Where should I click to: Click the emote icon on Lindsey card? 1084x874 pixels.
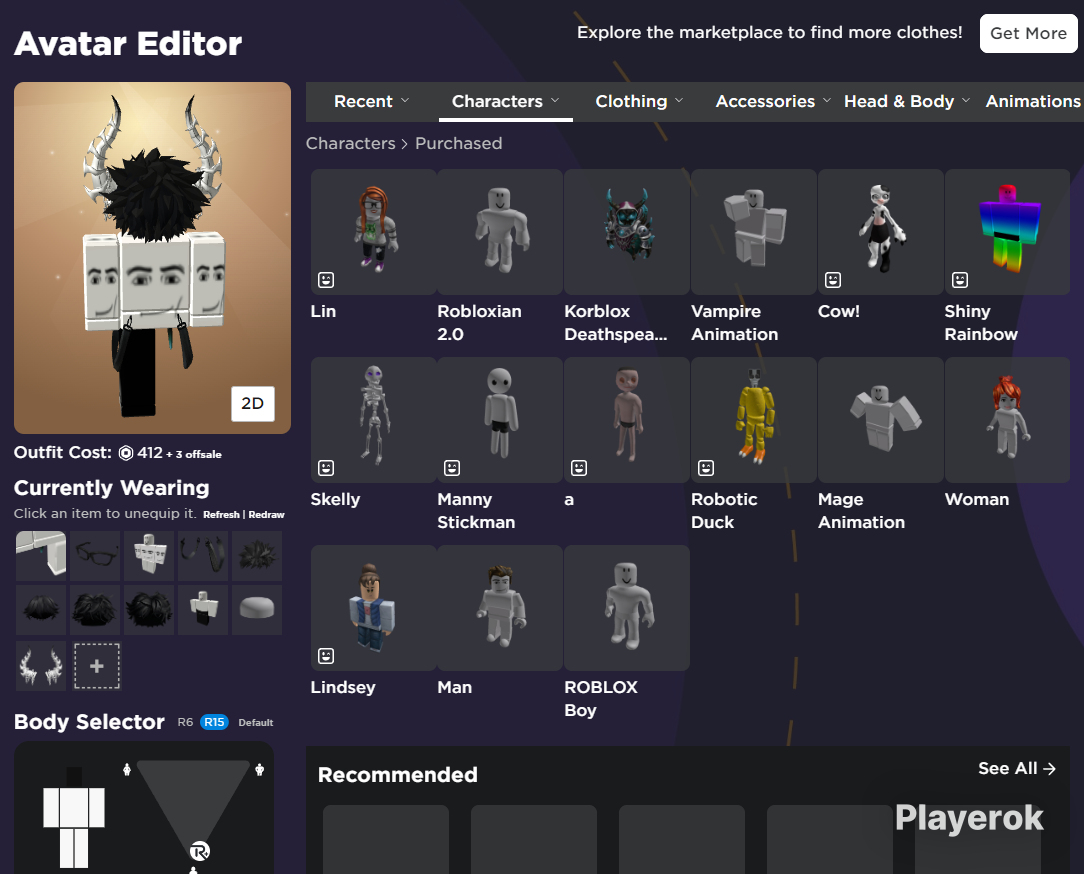pos(326,656)
